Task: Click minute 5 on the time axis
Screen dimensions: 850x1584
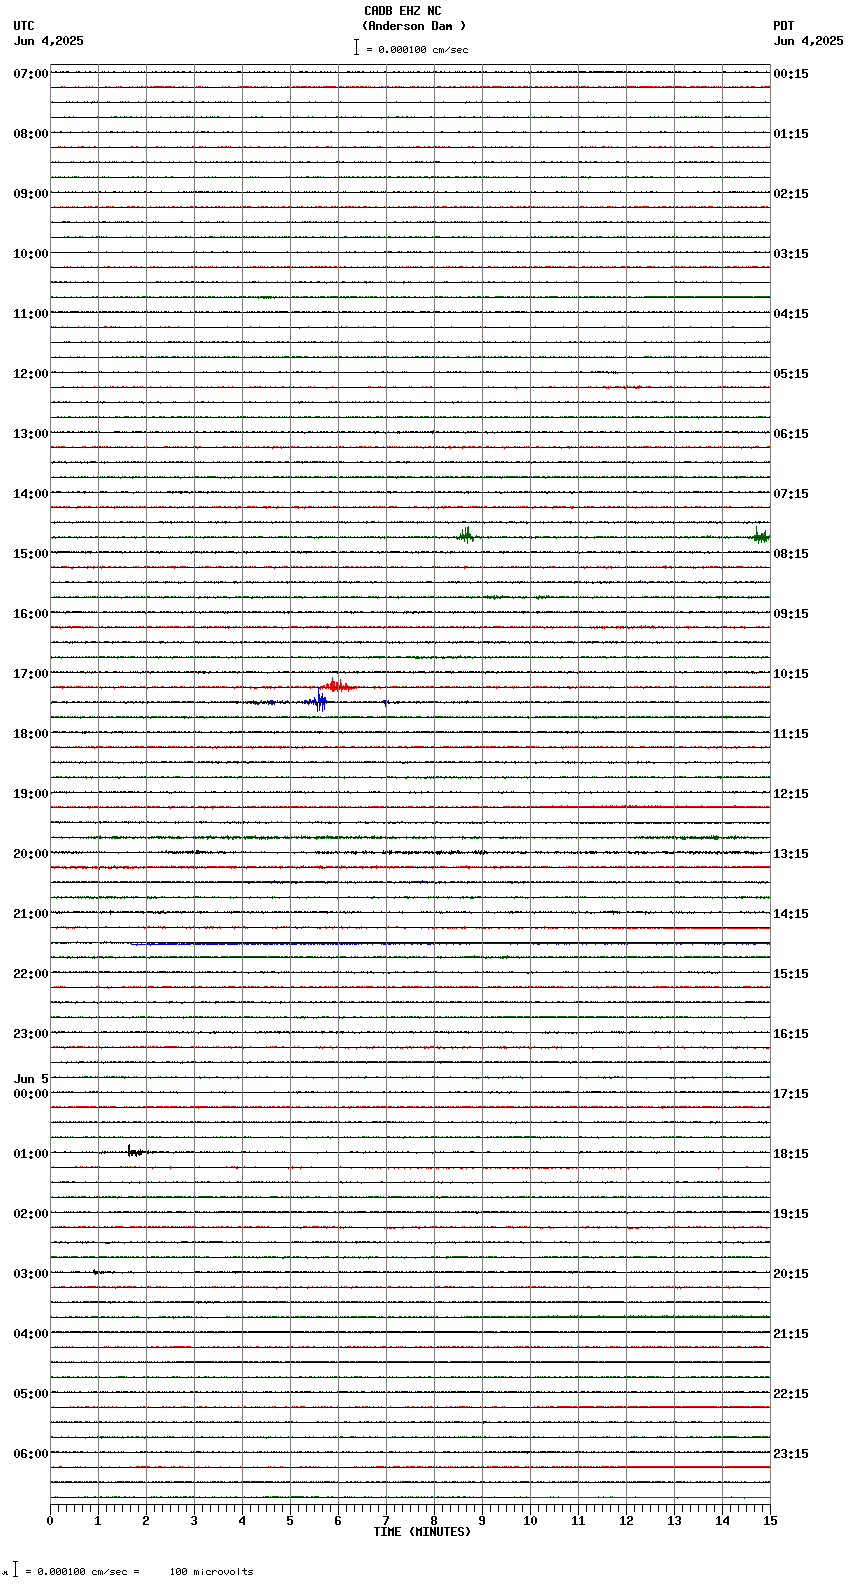Action: 290,1521
